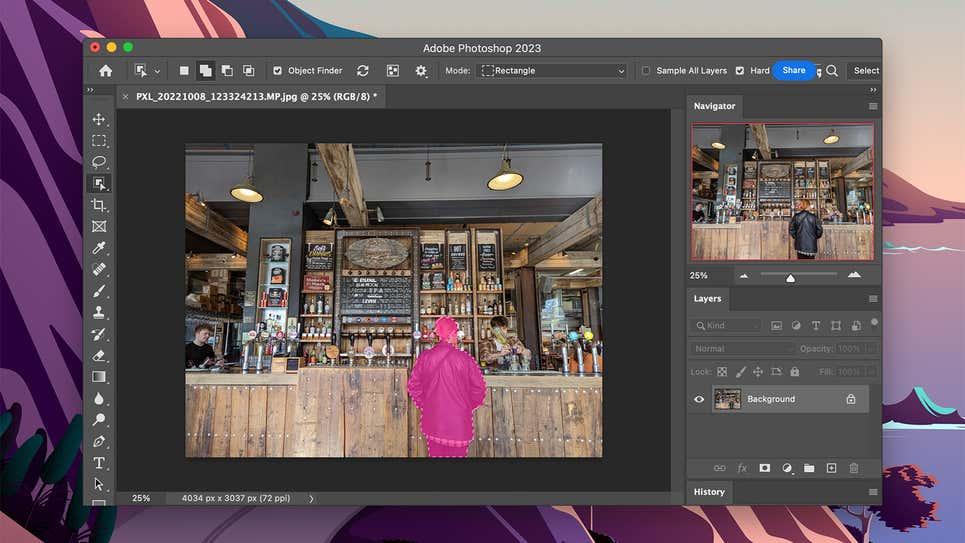Click the add layer mask icon
The image size is (965, 543).
coord(764,468)
